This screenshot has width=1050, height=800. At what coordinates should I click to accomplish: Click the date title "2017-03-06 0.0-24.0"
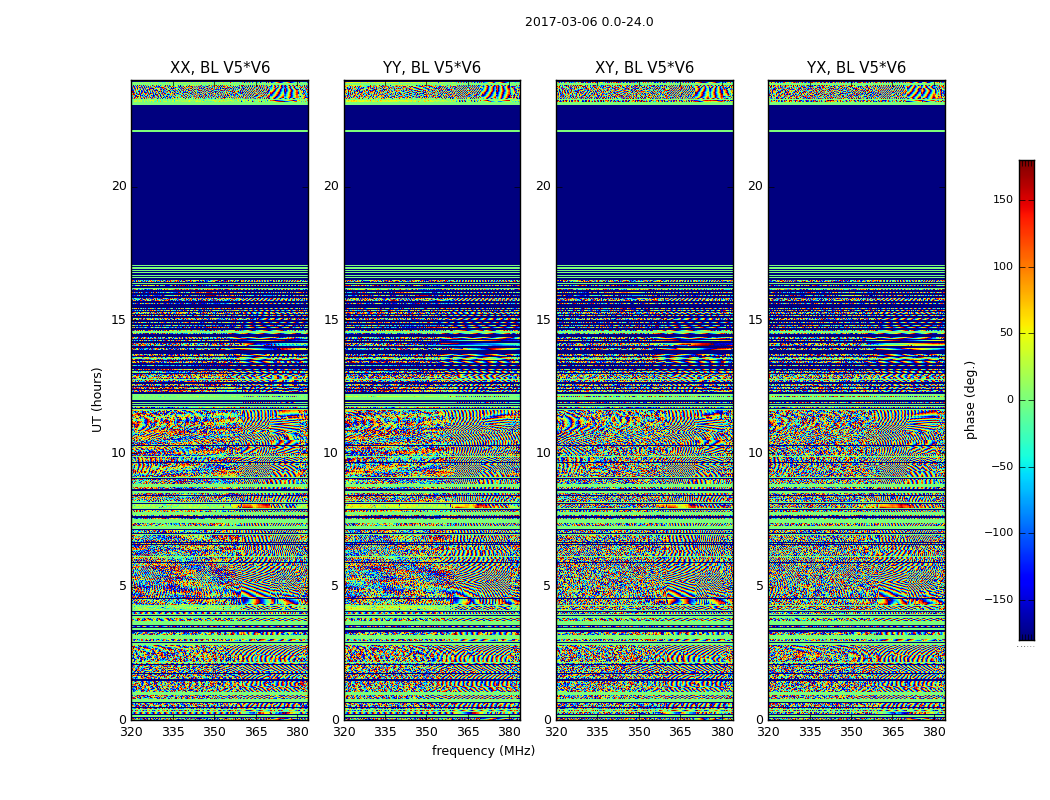pos(589,22)
